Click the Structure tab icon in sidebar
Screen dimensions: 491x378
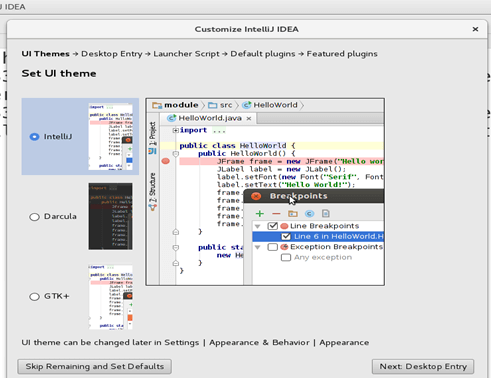pyautogui.click(x=153, y=208)
